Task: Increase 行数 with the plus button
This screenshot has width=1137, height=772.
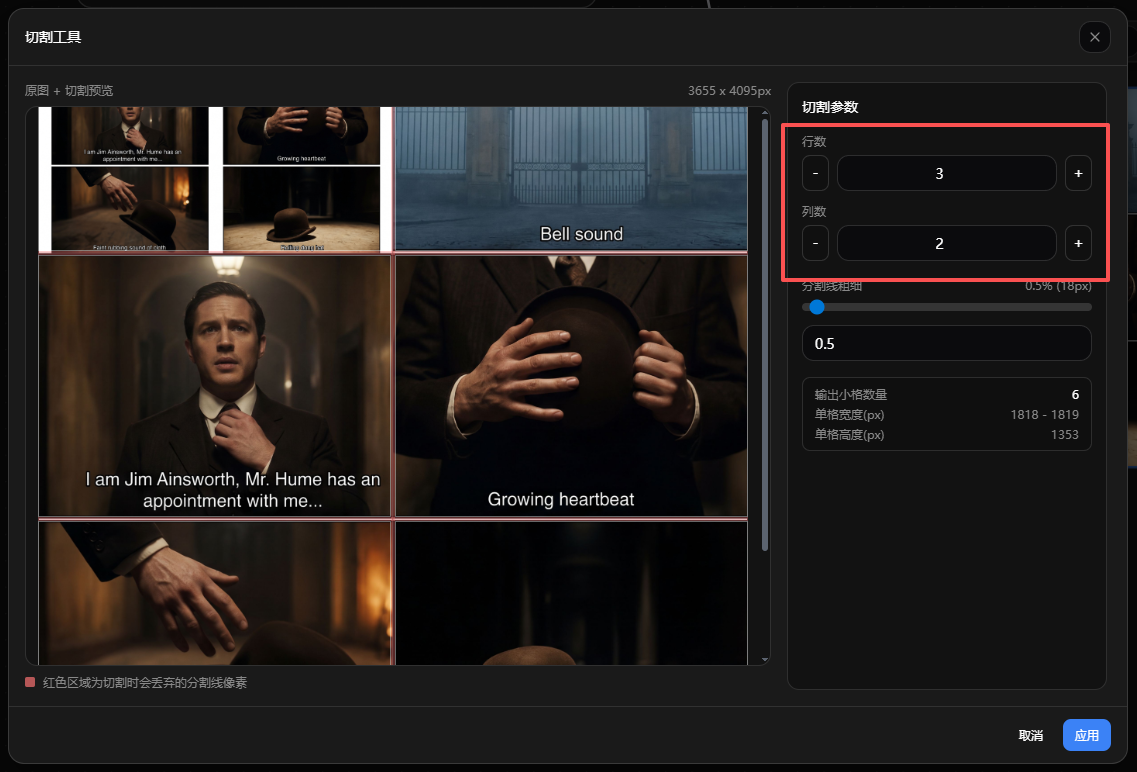Action: 1078,173
